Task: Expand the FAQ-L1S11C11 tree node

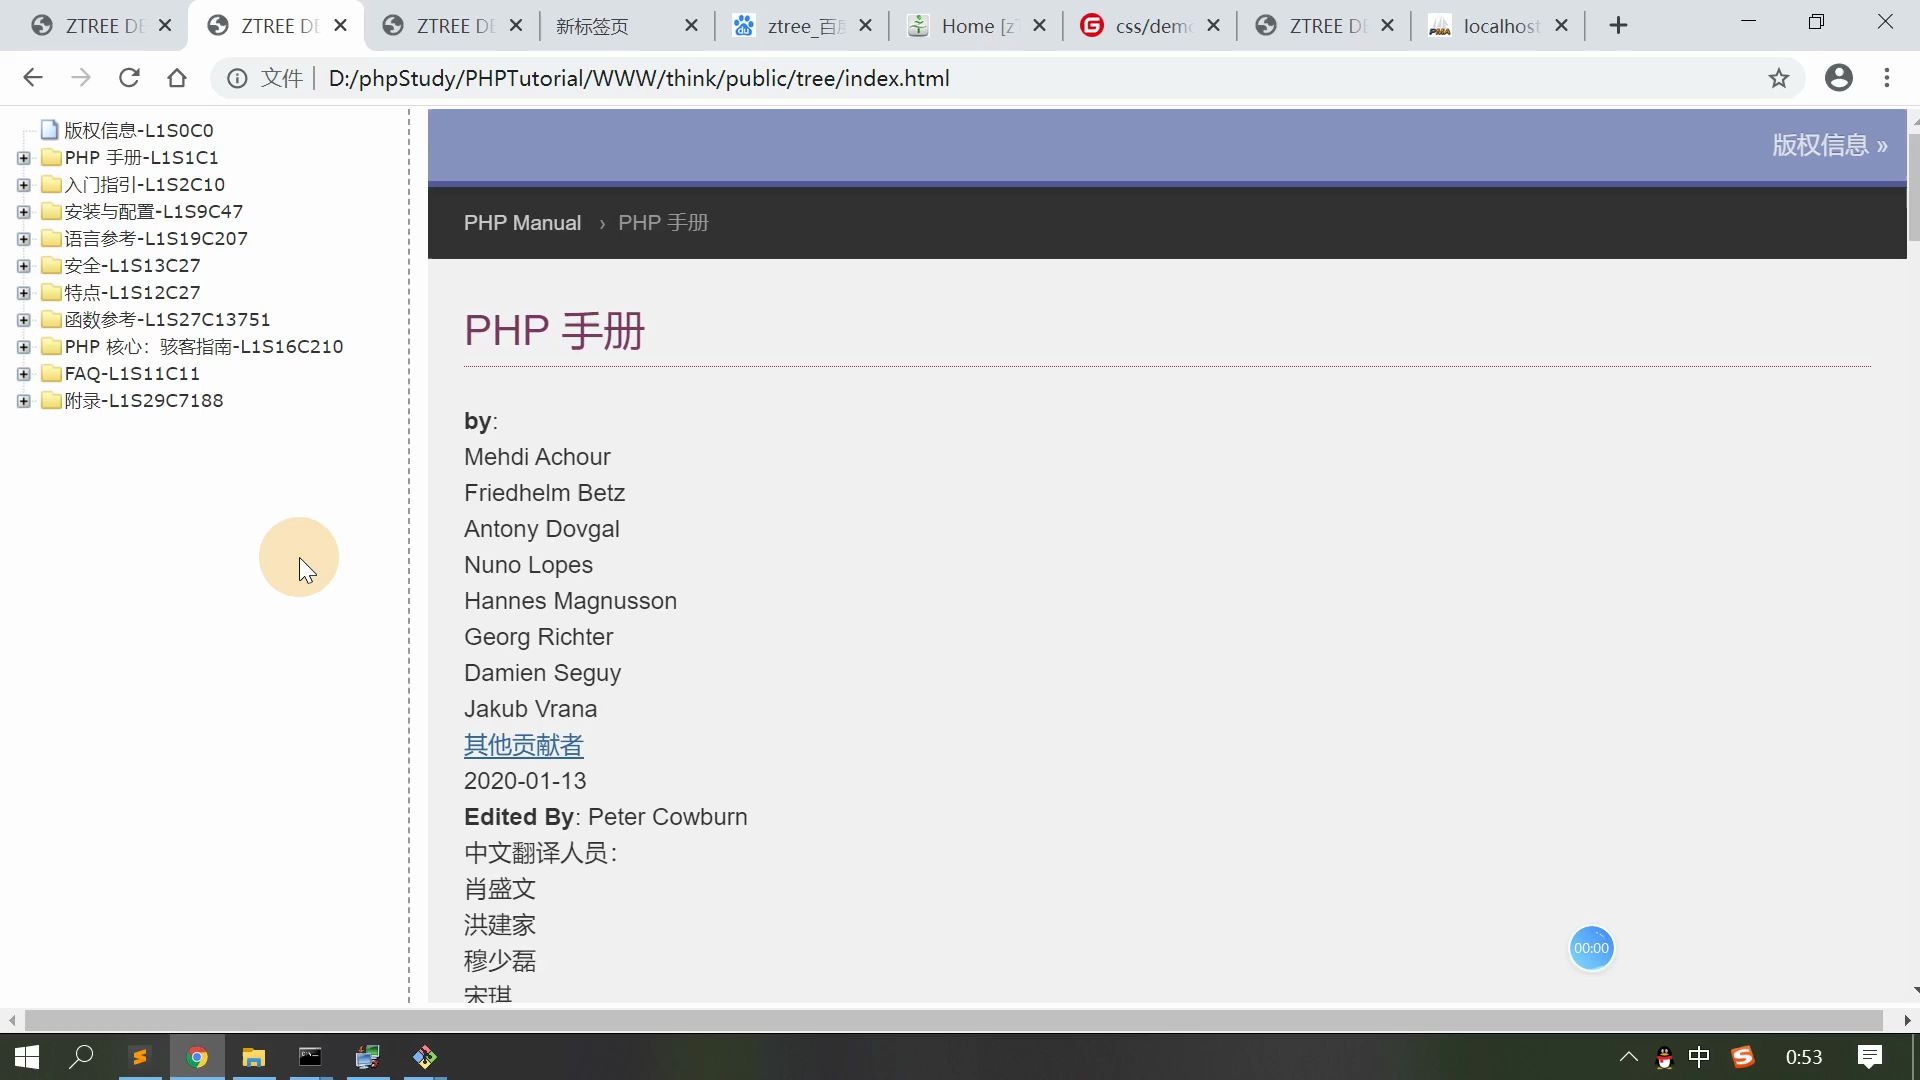Action: click(24, 373)
